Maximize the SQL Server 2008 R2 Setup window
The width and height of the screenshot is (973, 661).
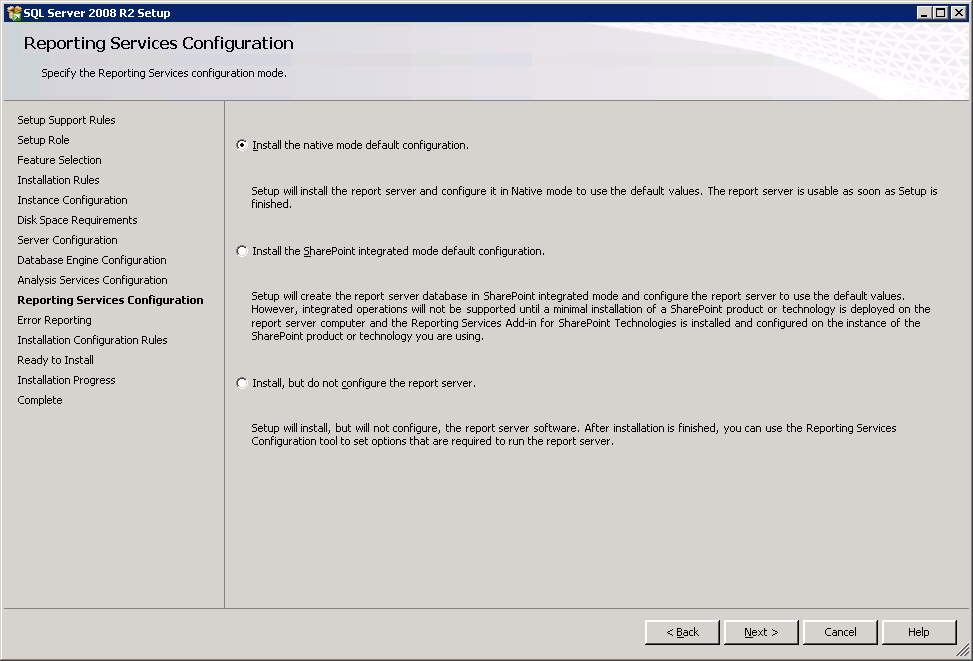pyautogui.click(x=941, y=12)
